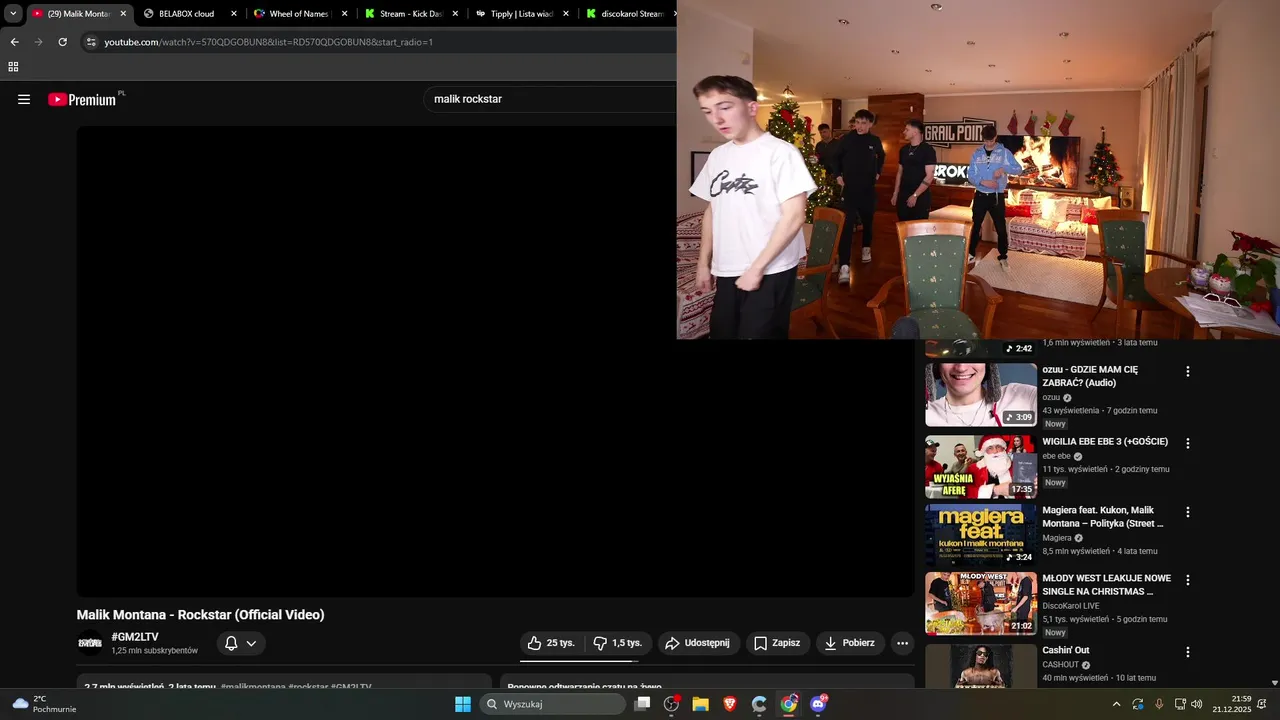Dislike the video (1,5 tys. thumbs down)
The height and width of the screenshot is (720, 1280).
[x=619, y=643]
